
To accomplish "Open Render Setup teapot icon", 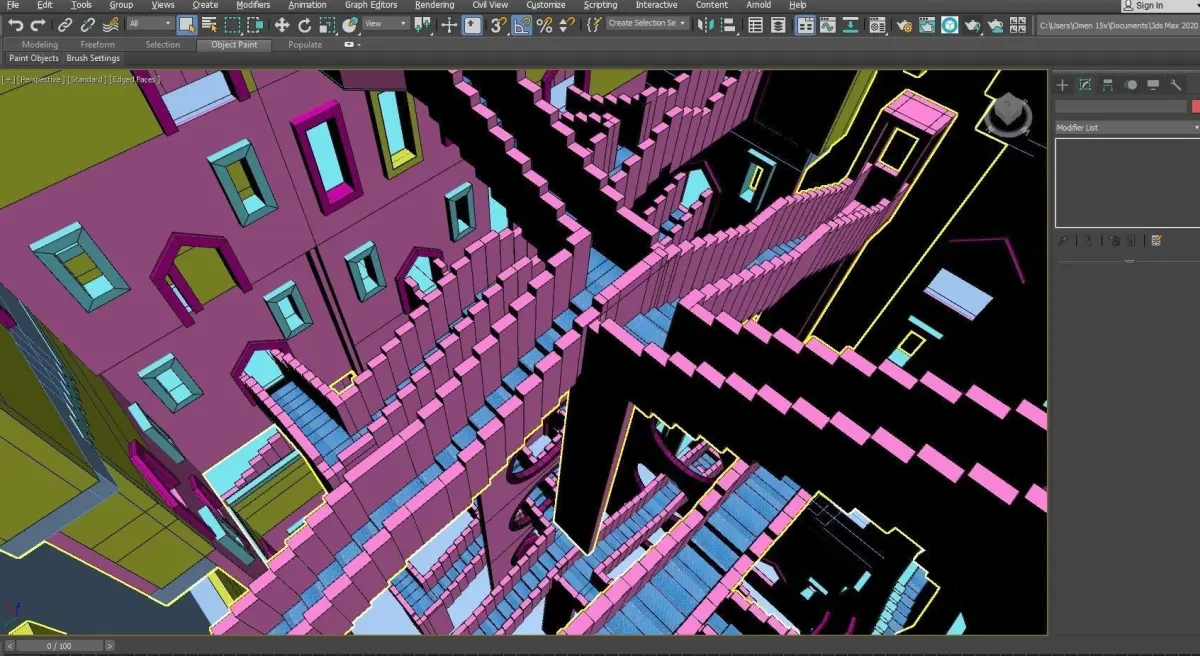I will coord(904,25).
